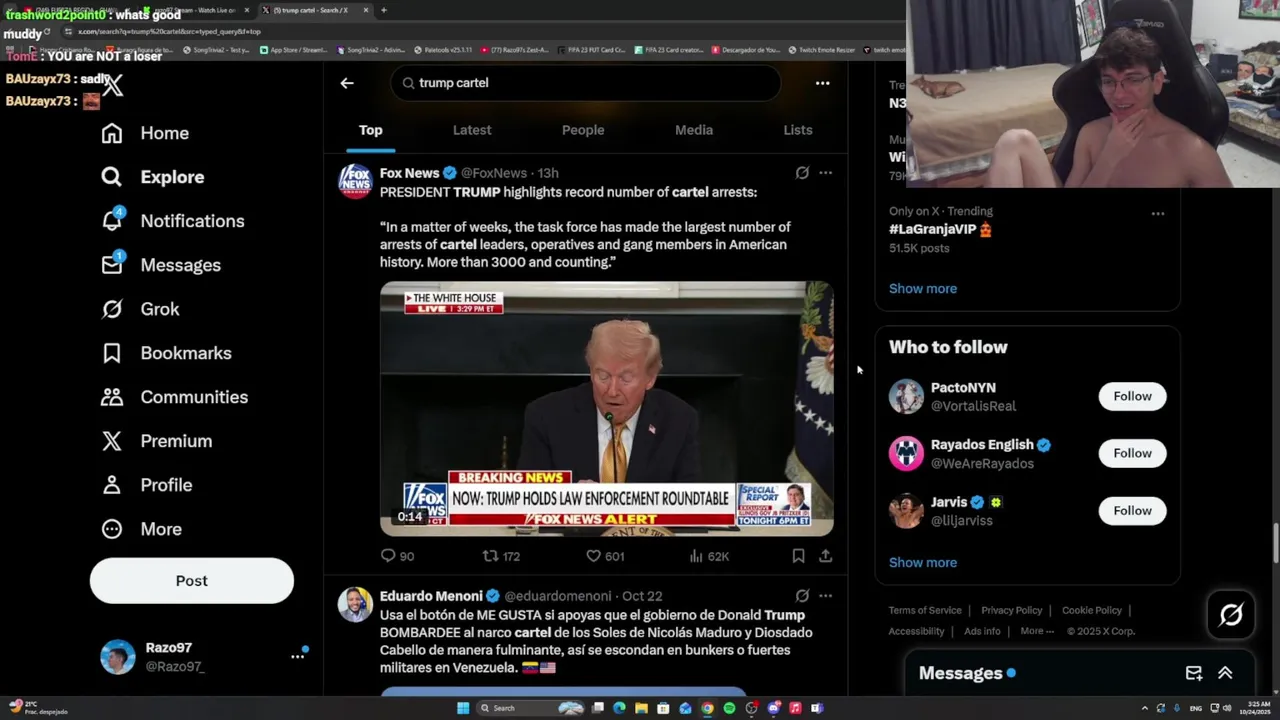Open the Fox News account name link

(x=409, y=173)
